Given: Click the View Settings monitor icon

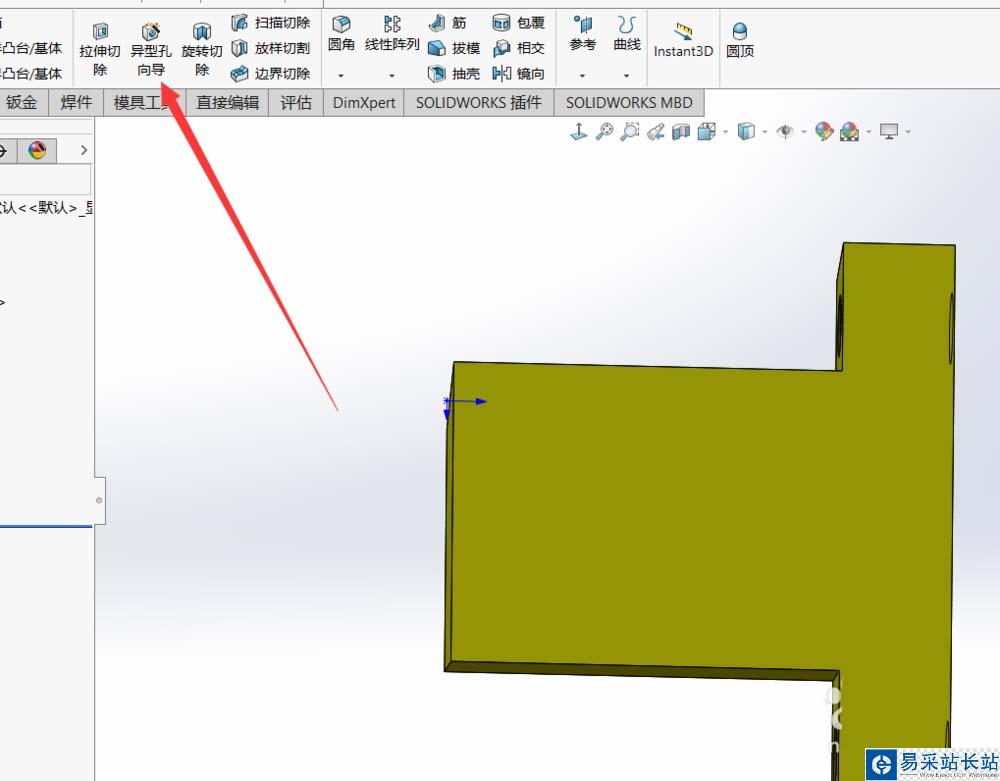Looking at the screenshot, I should click(889, 131).
